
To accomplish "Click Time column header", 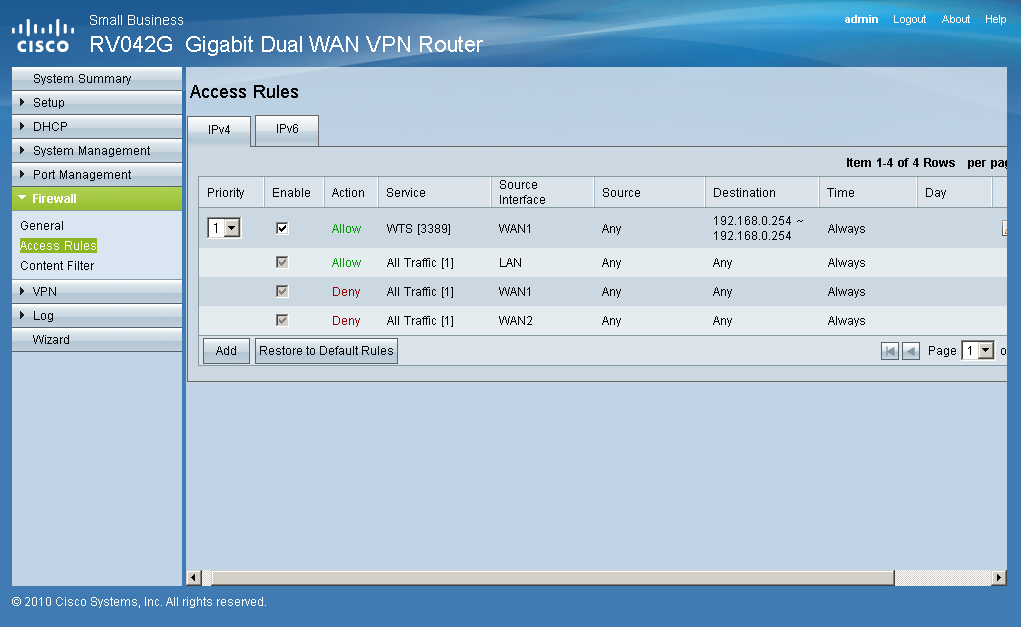I will click(x=867, y=192).
